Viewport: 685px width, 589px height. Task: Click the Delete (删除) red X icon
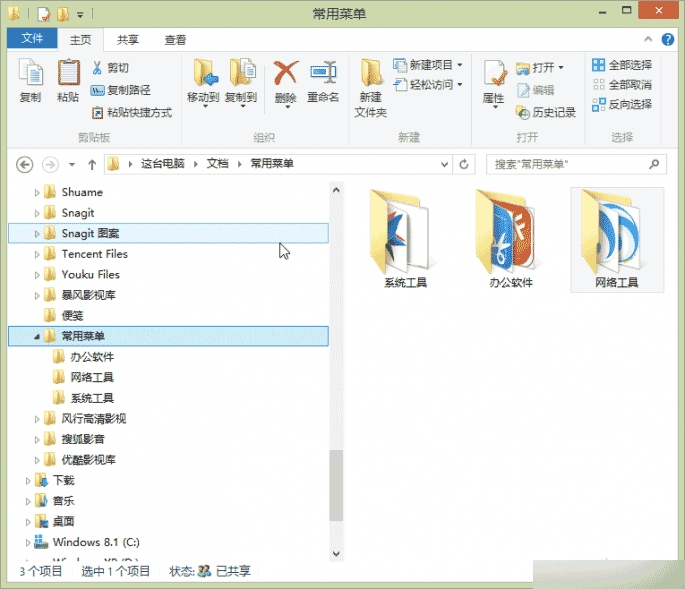tap(286, 73)
